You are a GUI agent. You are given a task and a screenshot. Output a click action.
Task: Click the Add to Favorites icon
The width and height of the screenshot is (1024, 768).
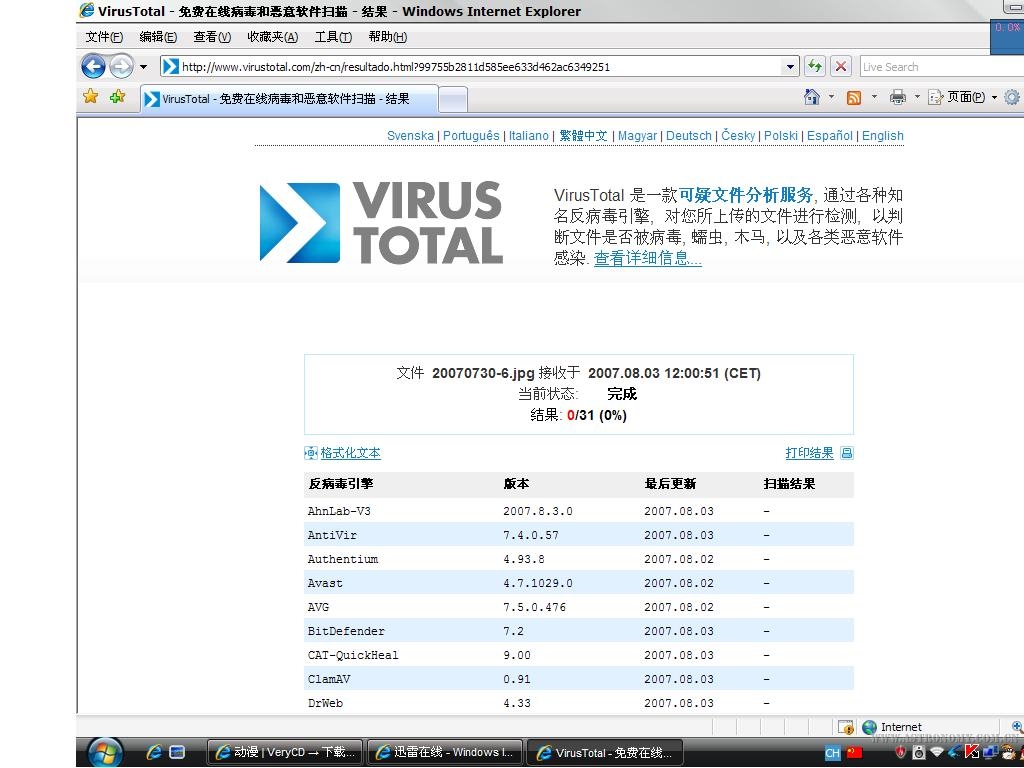pyautogui.click(x=118, y=97)
